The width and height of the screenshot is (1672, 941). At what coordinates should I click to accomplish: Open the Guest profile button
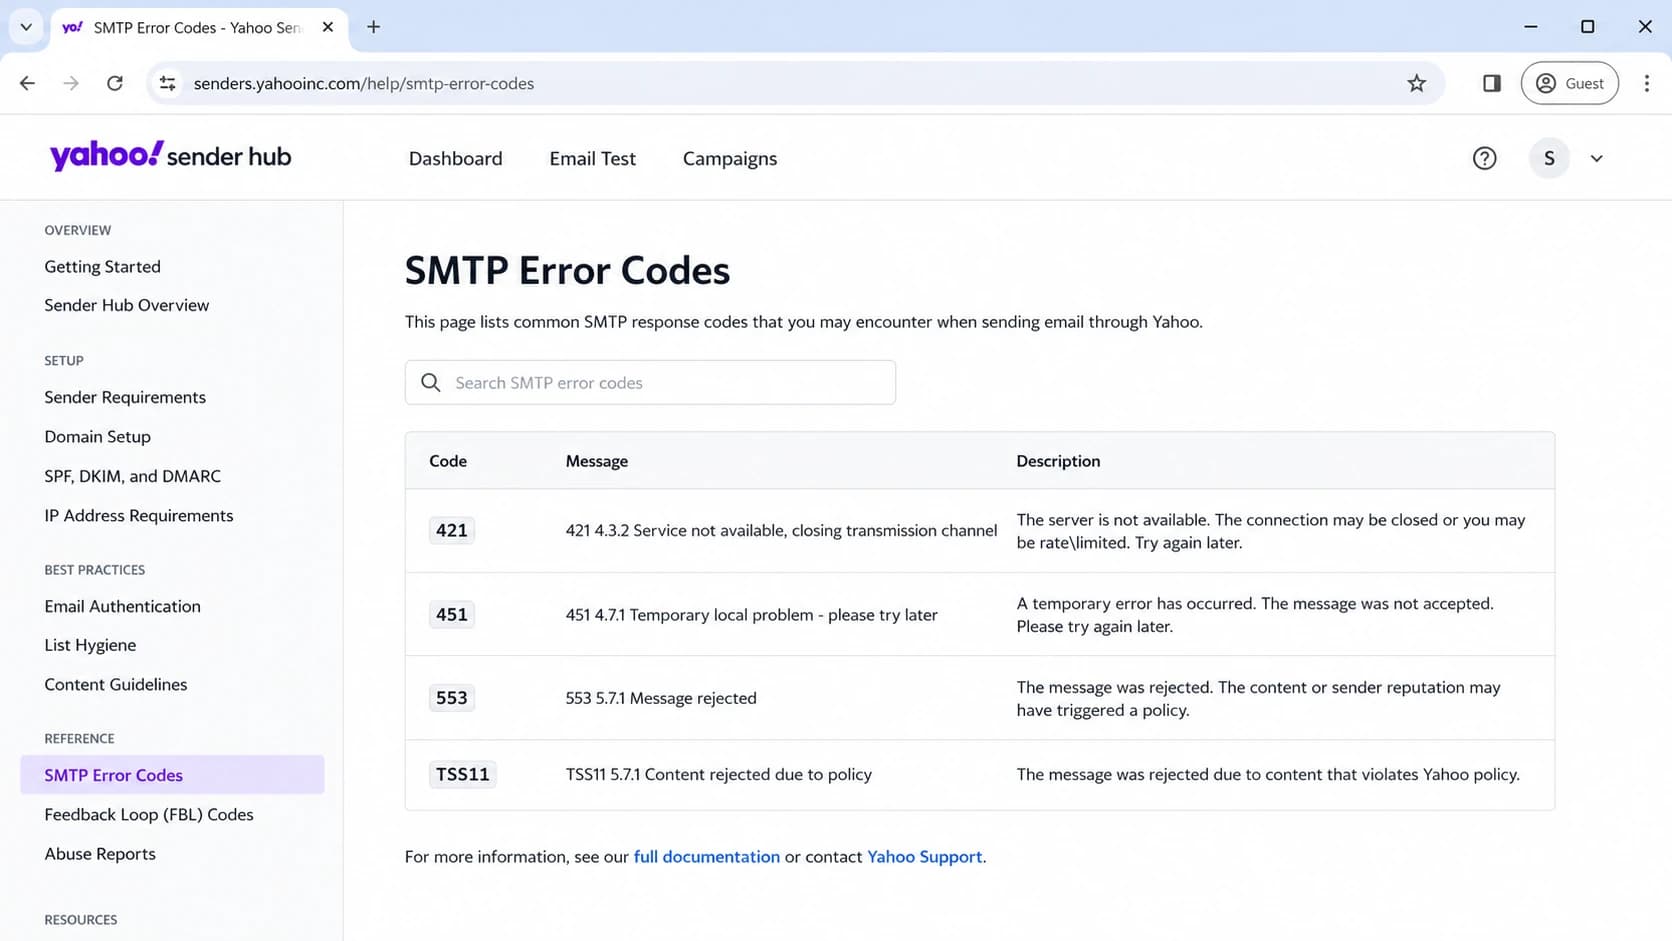(1569, 83)
